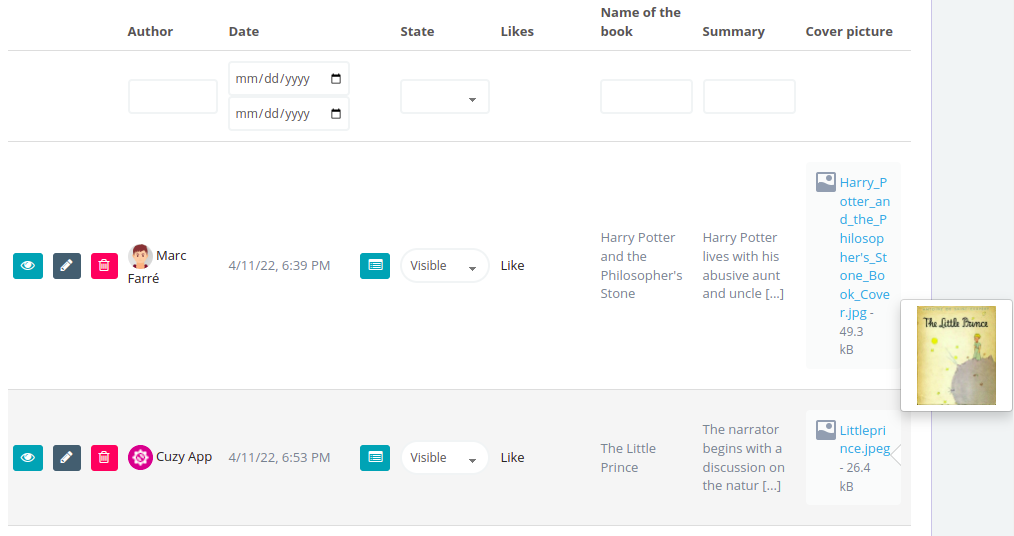The height and width of the screenshot is (536, 1014).
Task: Change the Visible state for Little Prince row
Action: tap(445, 458)
